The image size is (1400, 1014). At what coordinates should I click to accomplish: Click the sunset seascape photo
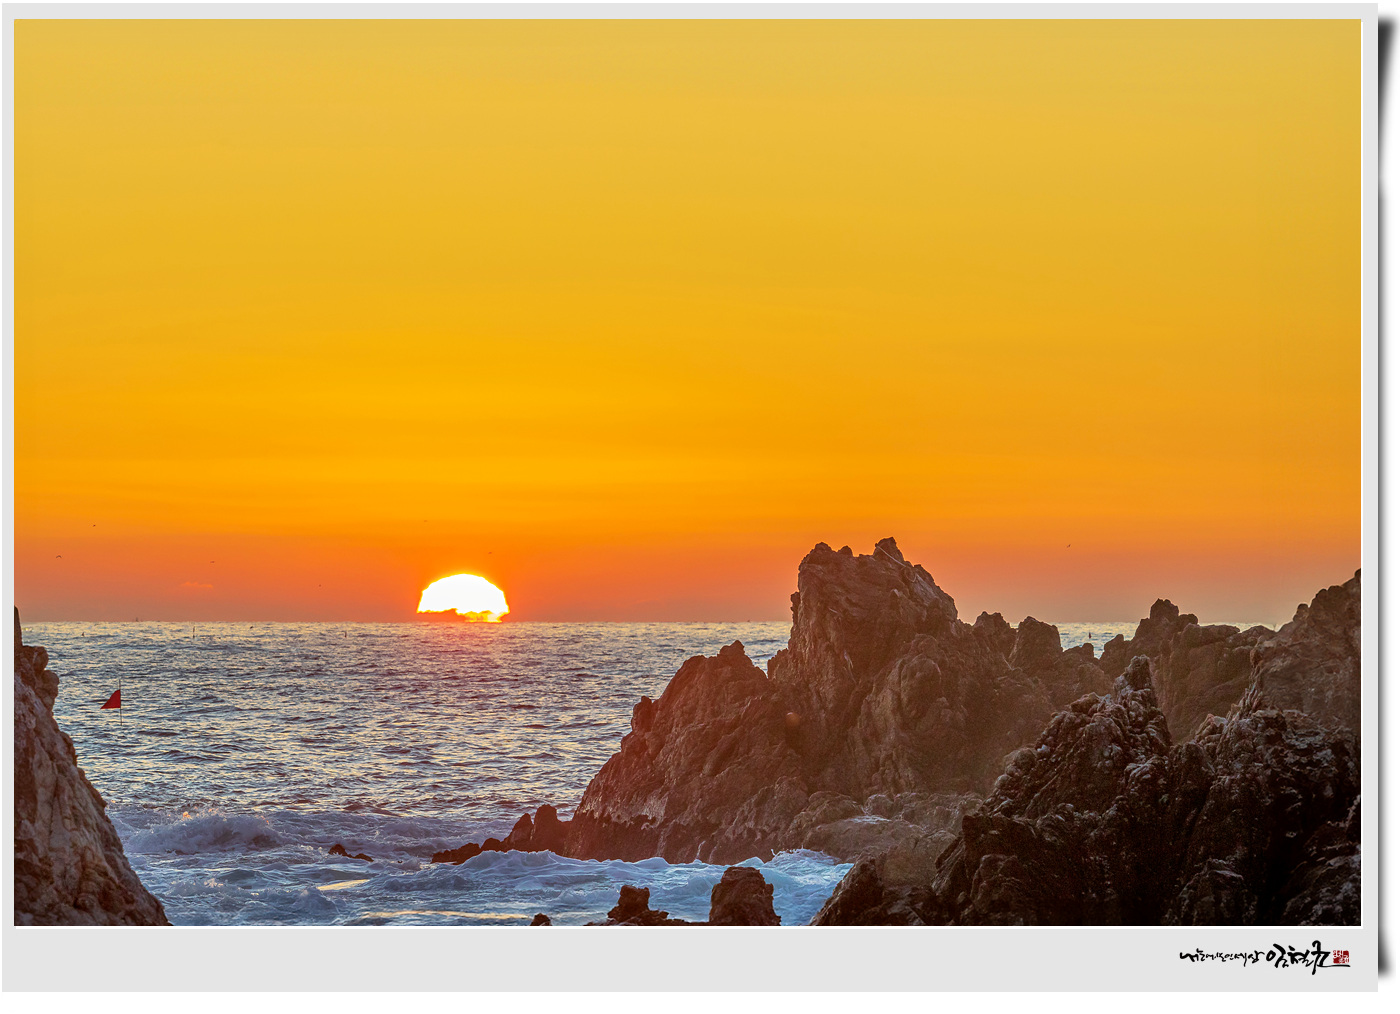[x=687, y=472]
